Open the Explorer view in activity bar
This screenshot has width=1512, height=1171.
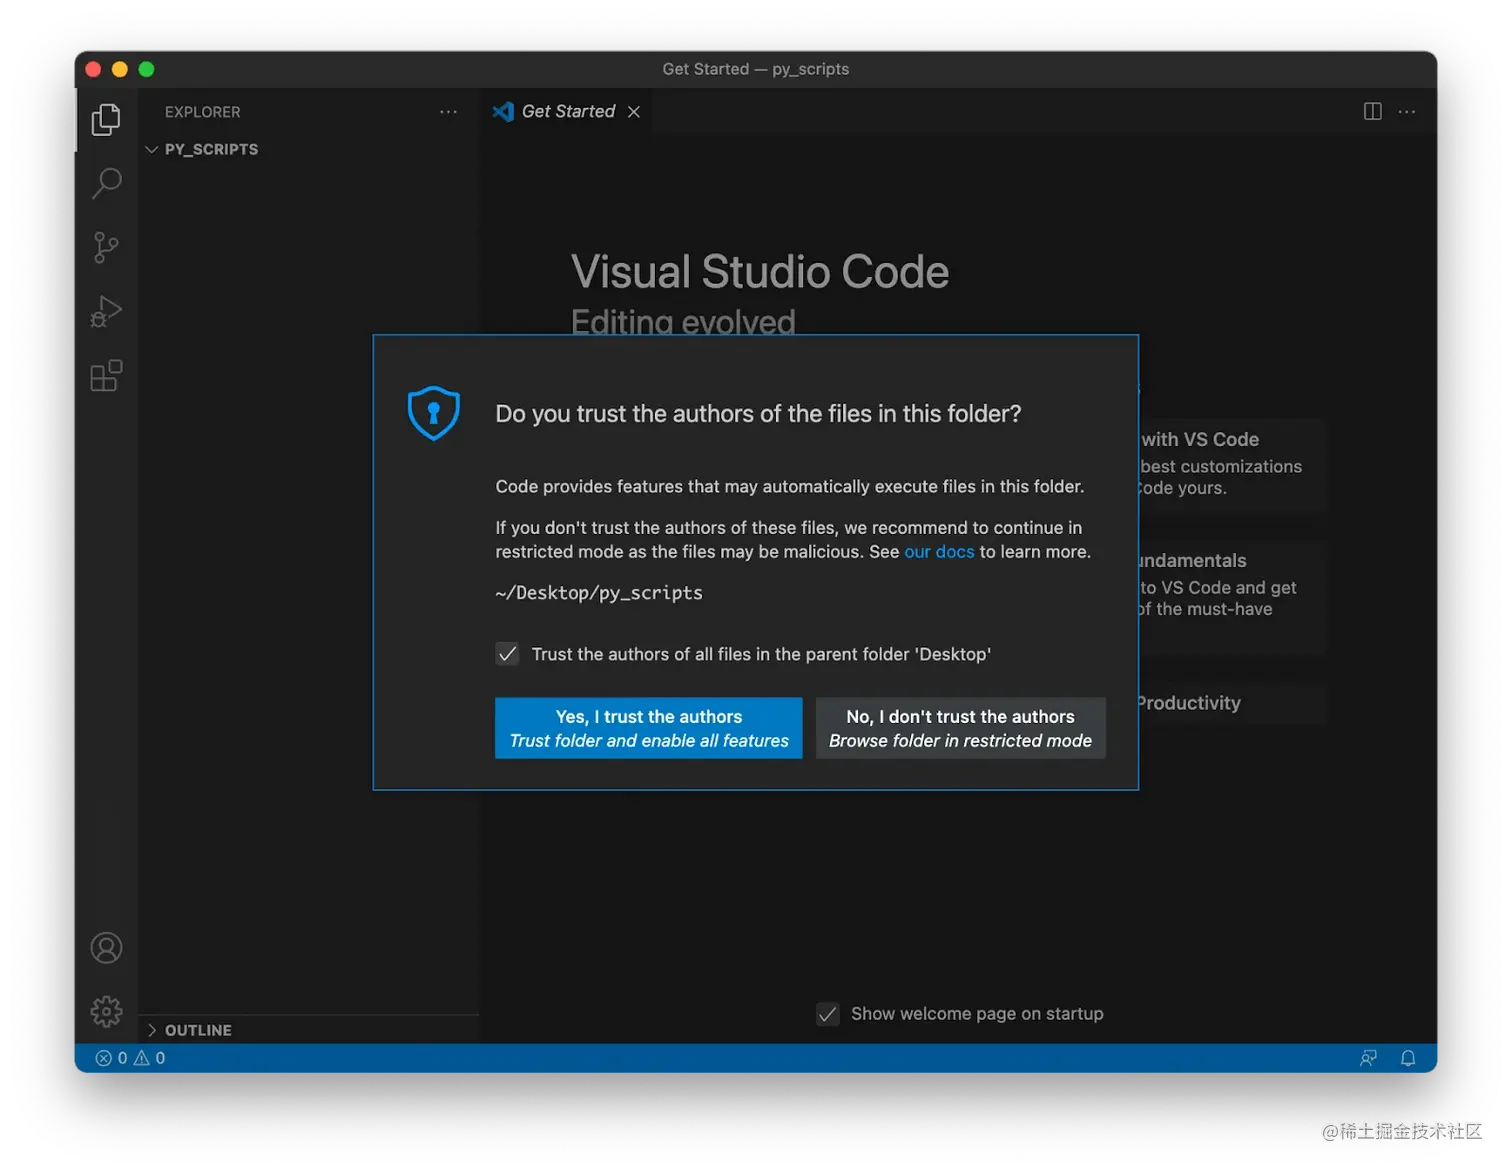pyautogui.click(x=106, y=120)
